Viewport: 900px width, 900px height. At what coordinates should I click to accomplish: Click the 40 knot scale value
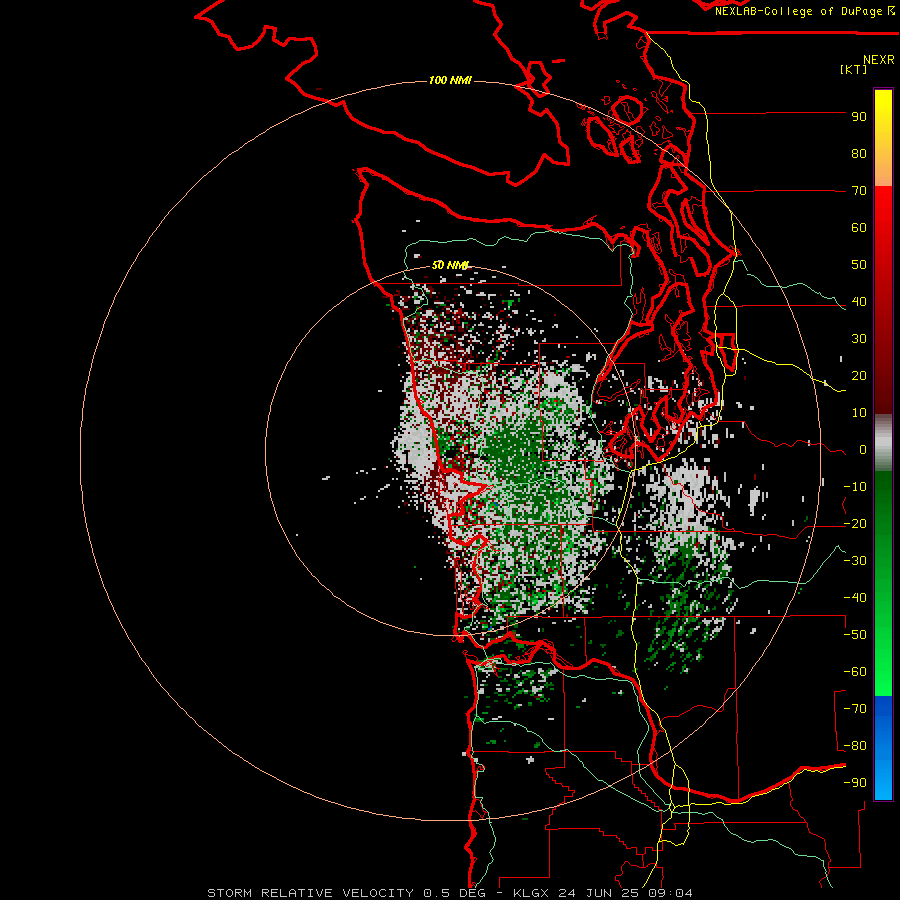(x=859, y=301)
